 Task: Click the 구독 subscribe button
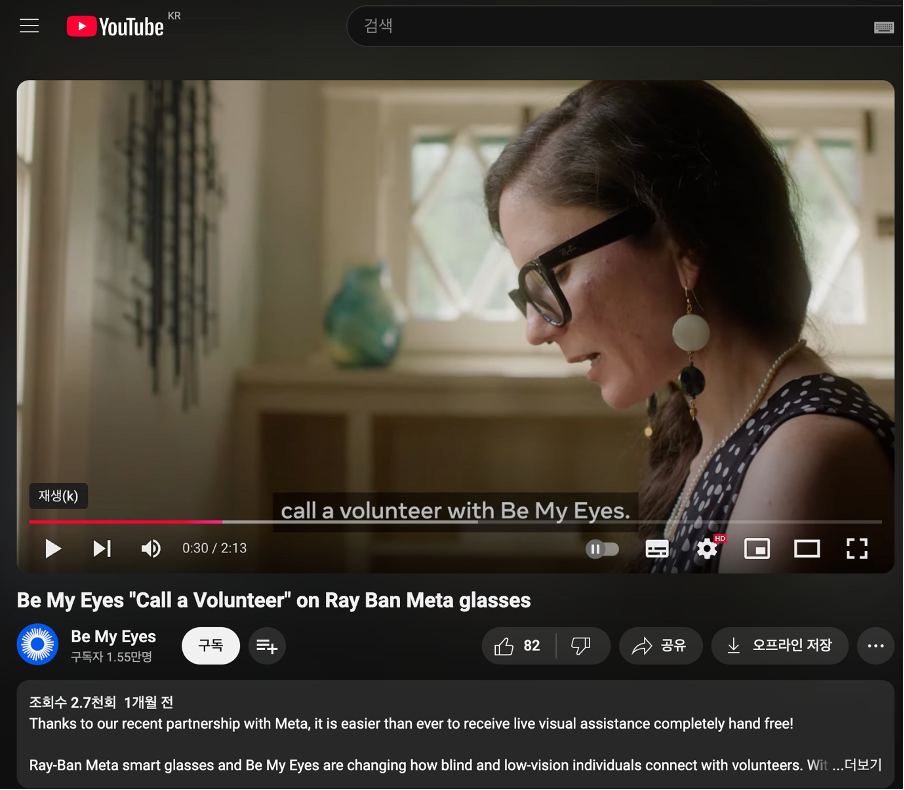pos(210,645)
